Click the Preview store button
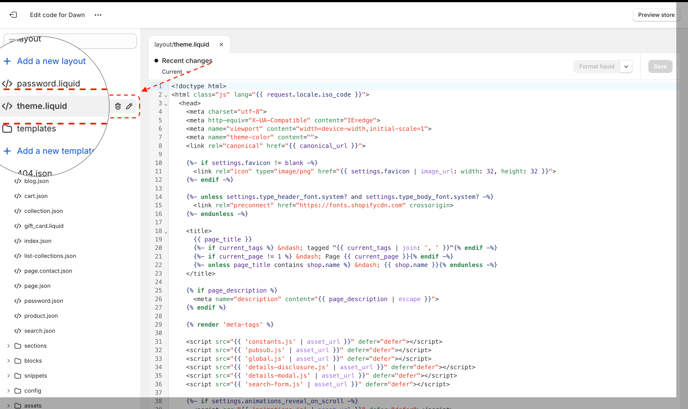Viewport: 688px width, 409px height. 656,15
